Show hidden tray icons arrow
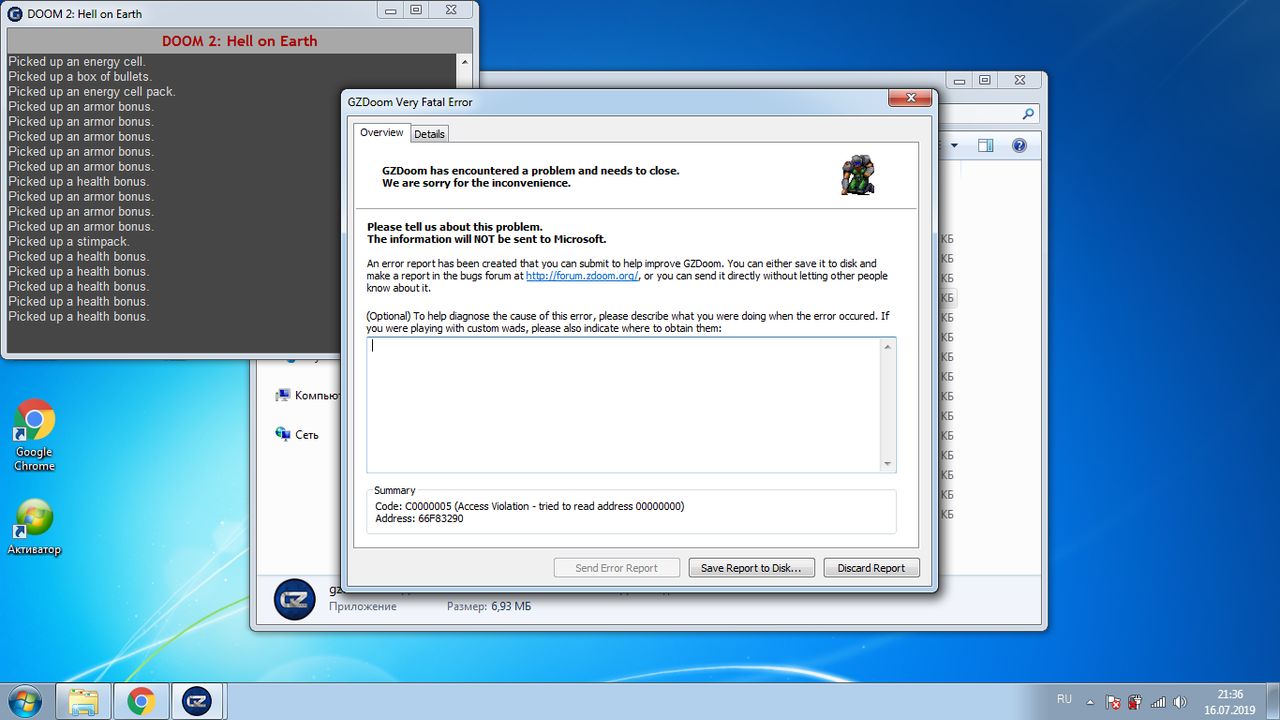Image resolution: width=1280 pixels, height=720 pixels. tap(1092, 701)
